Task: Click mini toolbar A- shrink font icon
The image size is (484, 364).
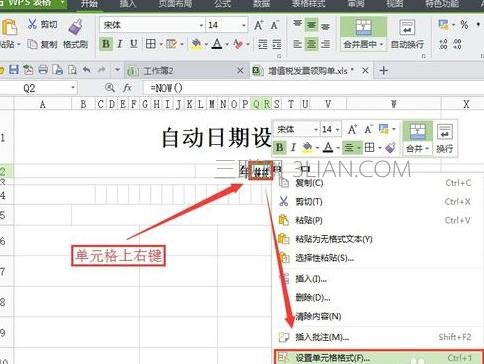Action: pos(368,129)
